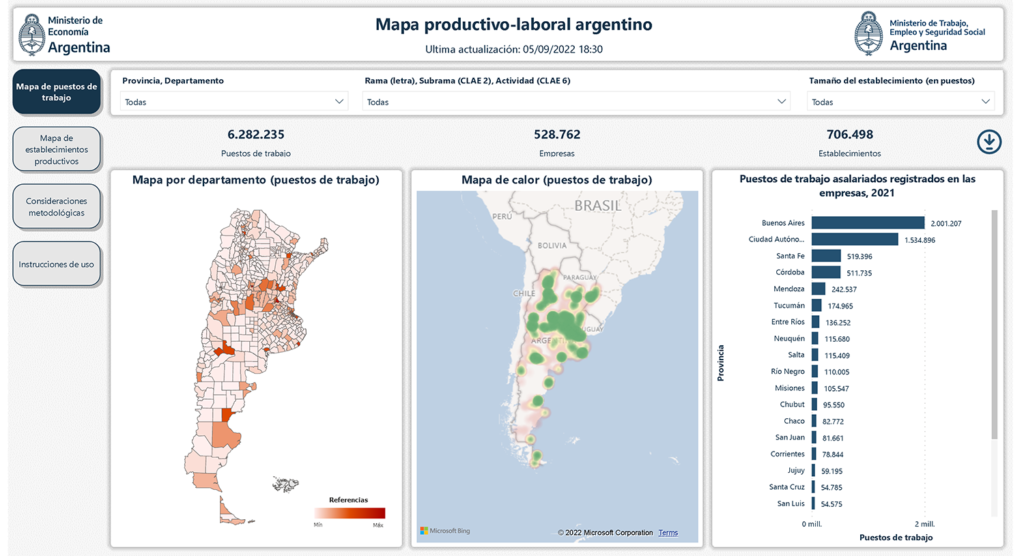Click the Malvinas islands on department map
Viewport: 1024px width, 556px height.
286,485
